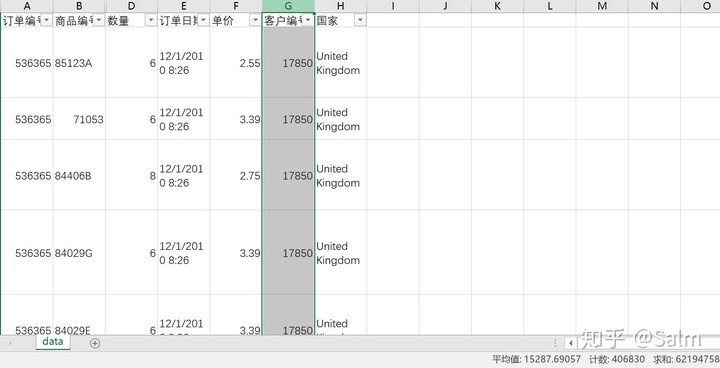Click the horizontal scrollbar left arrow
720x368 pixels.
click(571, 343)
